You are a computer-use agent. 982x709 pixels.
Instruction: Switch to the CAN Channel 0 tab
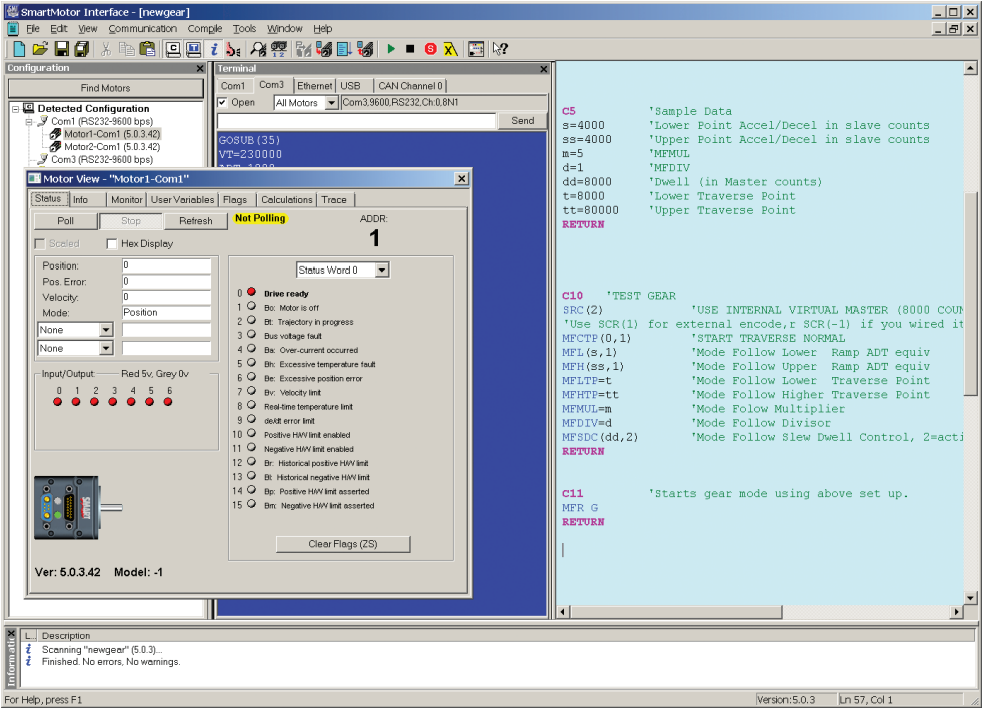410,86
